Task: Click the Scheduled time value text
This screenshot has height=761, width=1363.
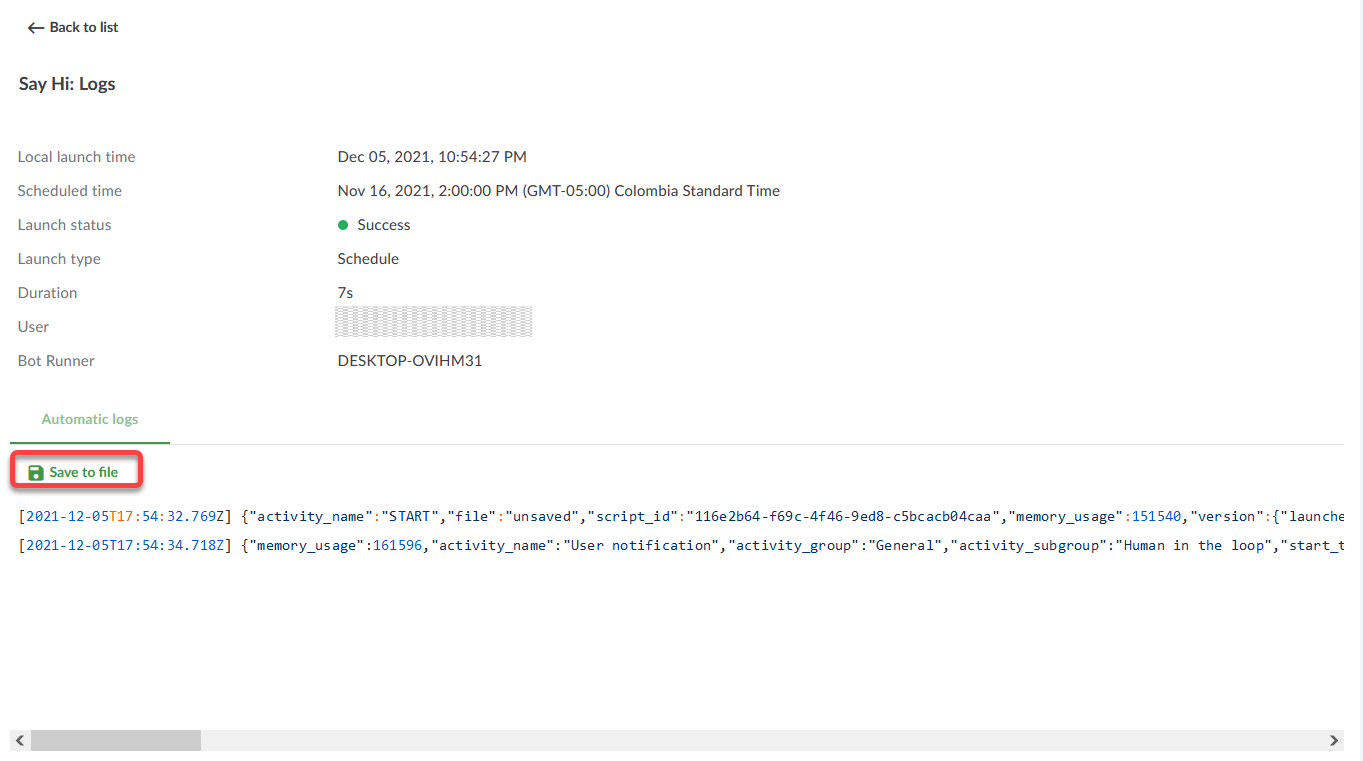Action: coord(558,191)
